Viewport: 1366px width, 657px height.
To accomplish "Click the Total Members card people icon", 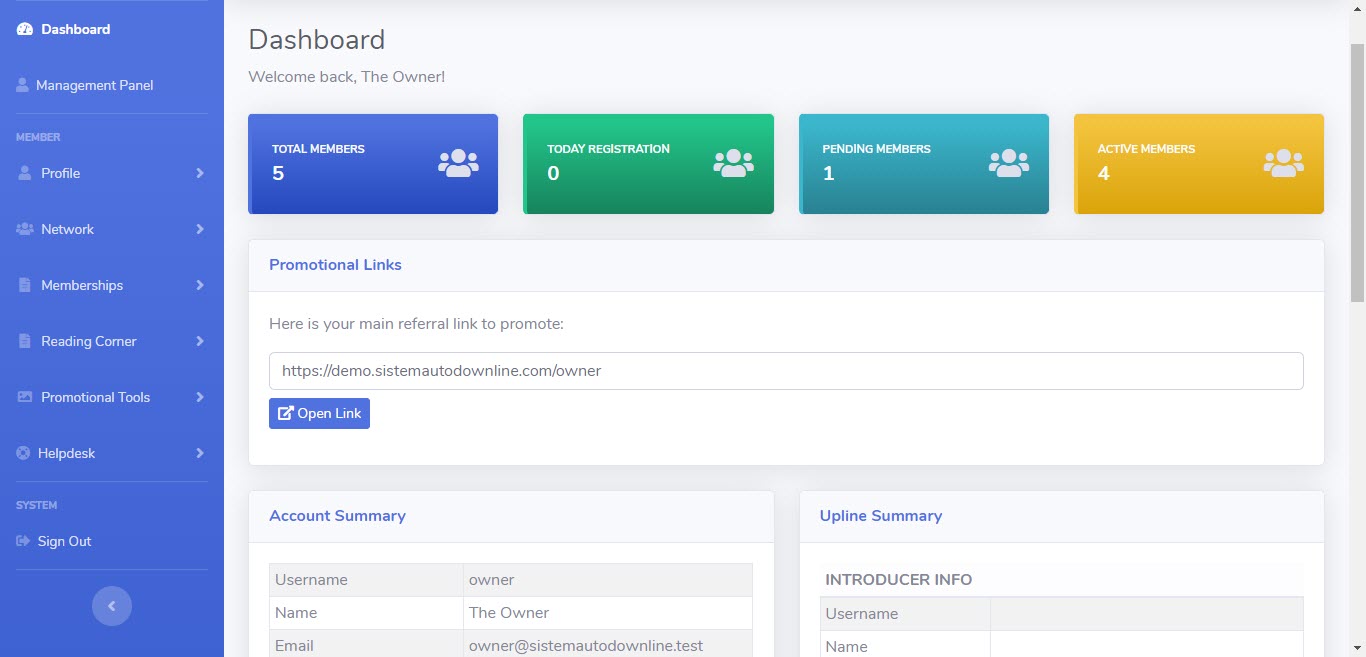I will (458, 163).
